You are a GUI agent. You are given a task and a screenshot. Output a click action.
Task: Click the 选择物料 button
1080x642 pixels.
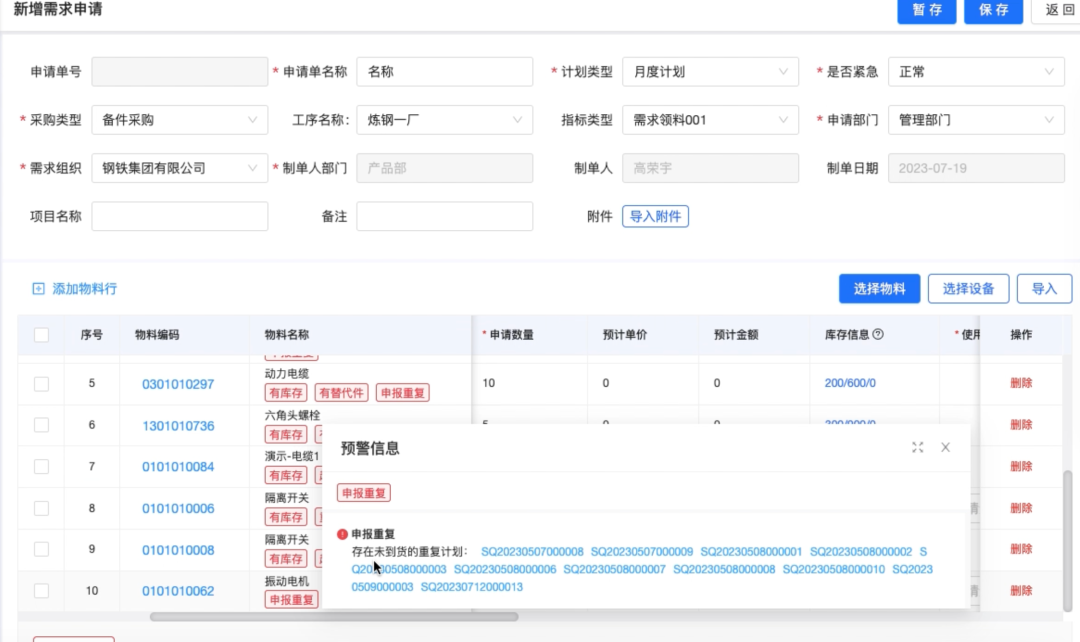[x=879, y=288]
